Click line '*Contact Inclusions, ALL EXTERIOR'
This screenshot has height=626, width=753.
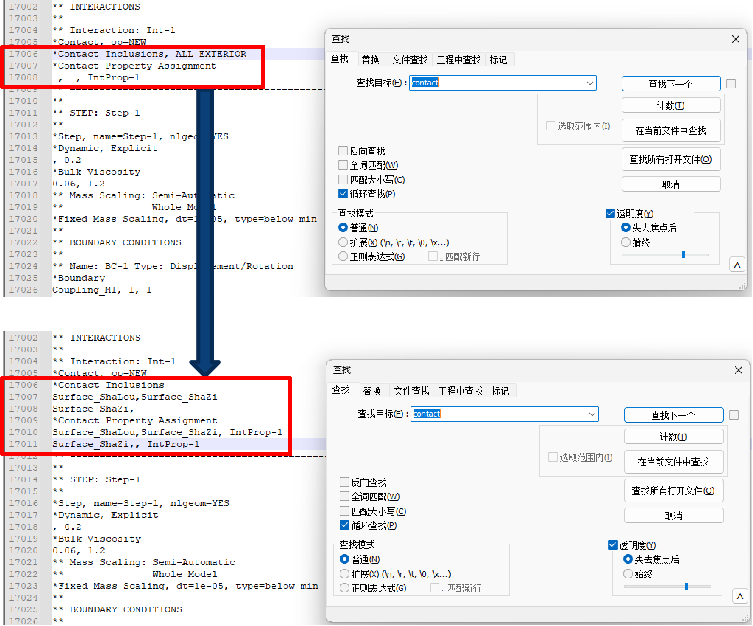pyautogui.click(x=149, y=54)
